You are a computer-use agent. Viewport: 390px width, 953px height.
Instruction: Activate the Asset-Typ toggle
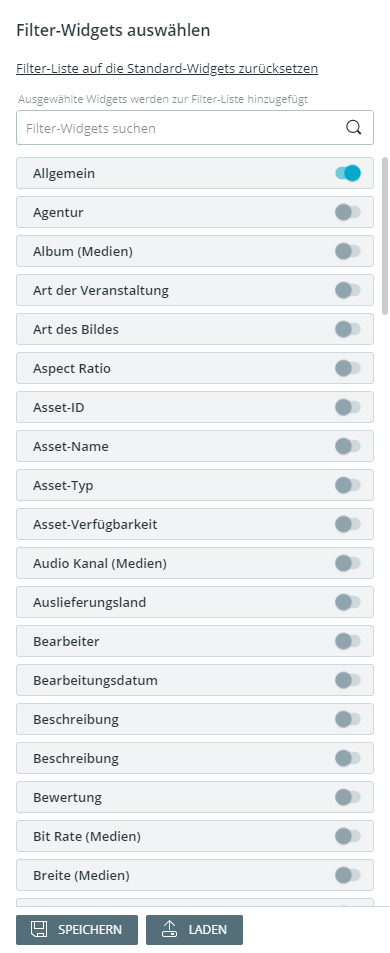point(348,485)
